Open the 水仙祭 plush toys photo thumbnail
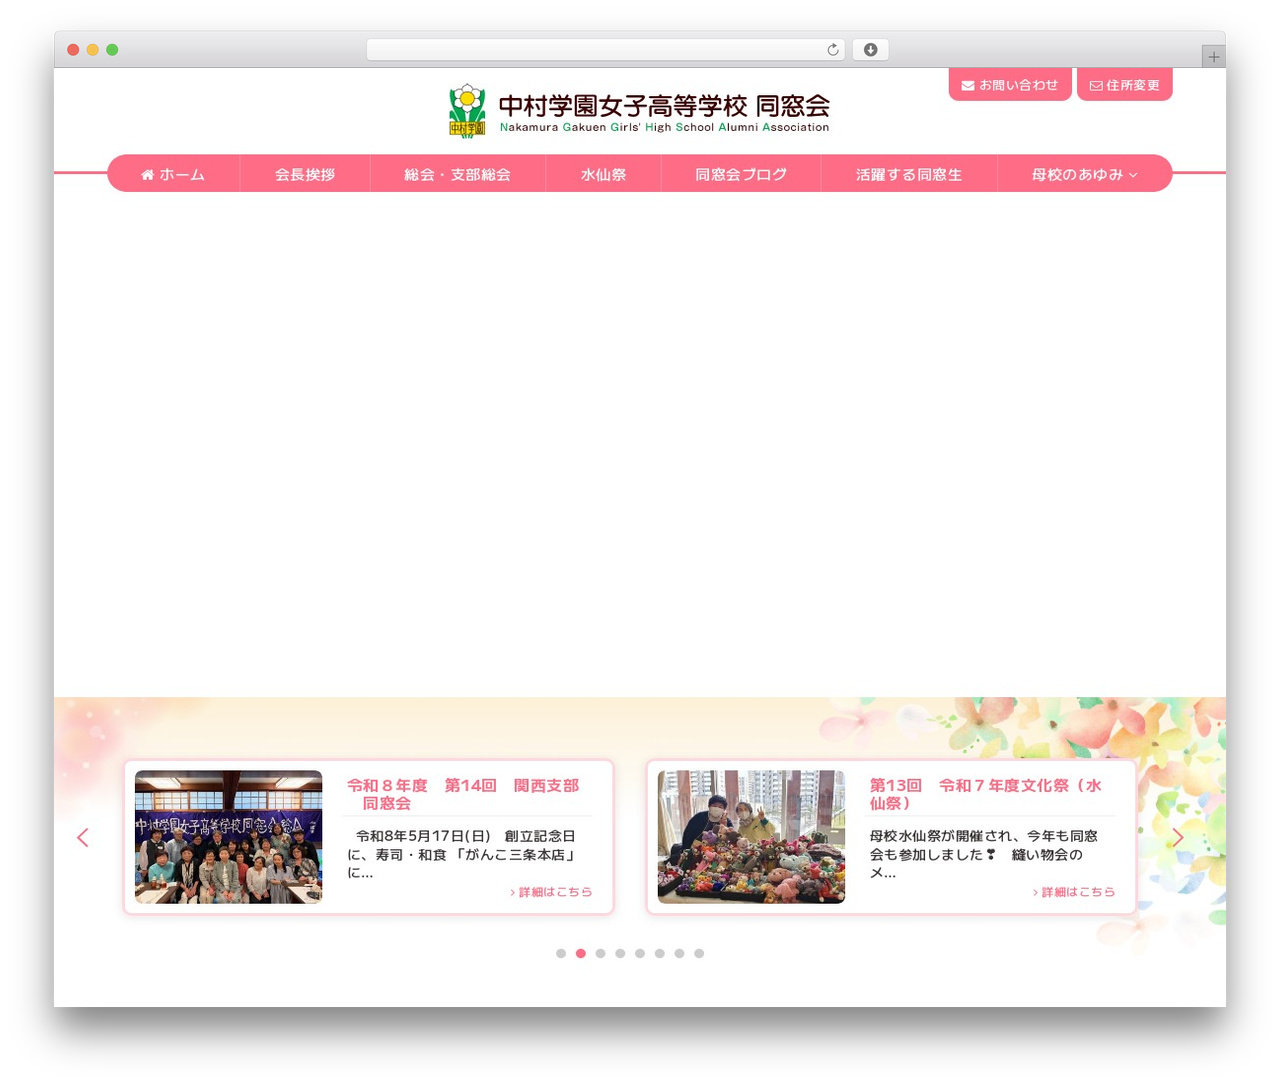Screen dimensions: 1280x1084 (752, 837)
